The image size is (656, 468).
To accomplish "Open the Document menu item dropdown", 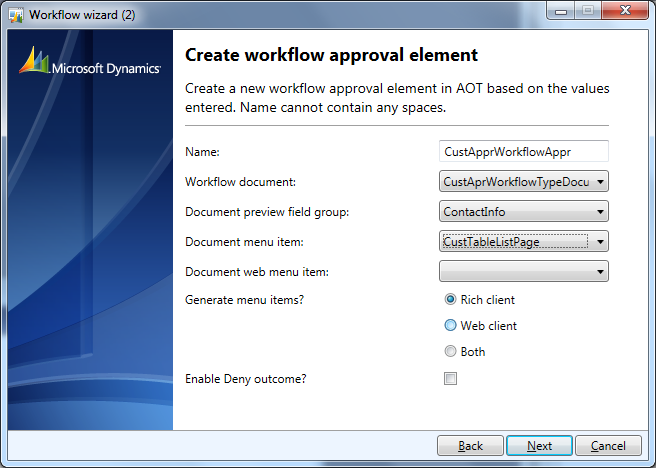I will pos(524,241).
